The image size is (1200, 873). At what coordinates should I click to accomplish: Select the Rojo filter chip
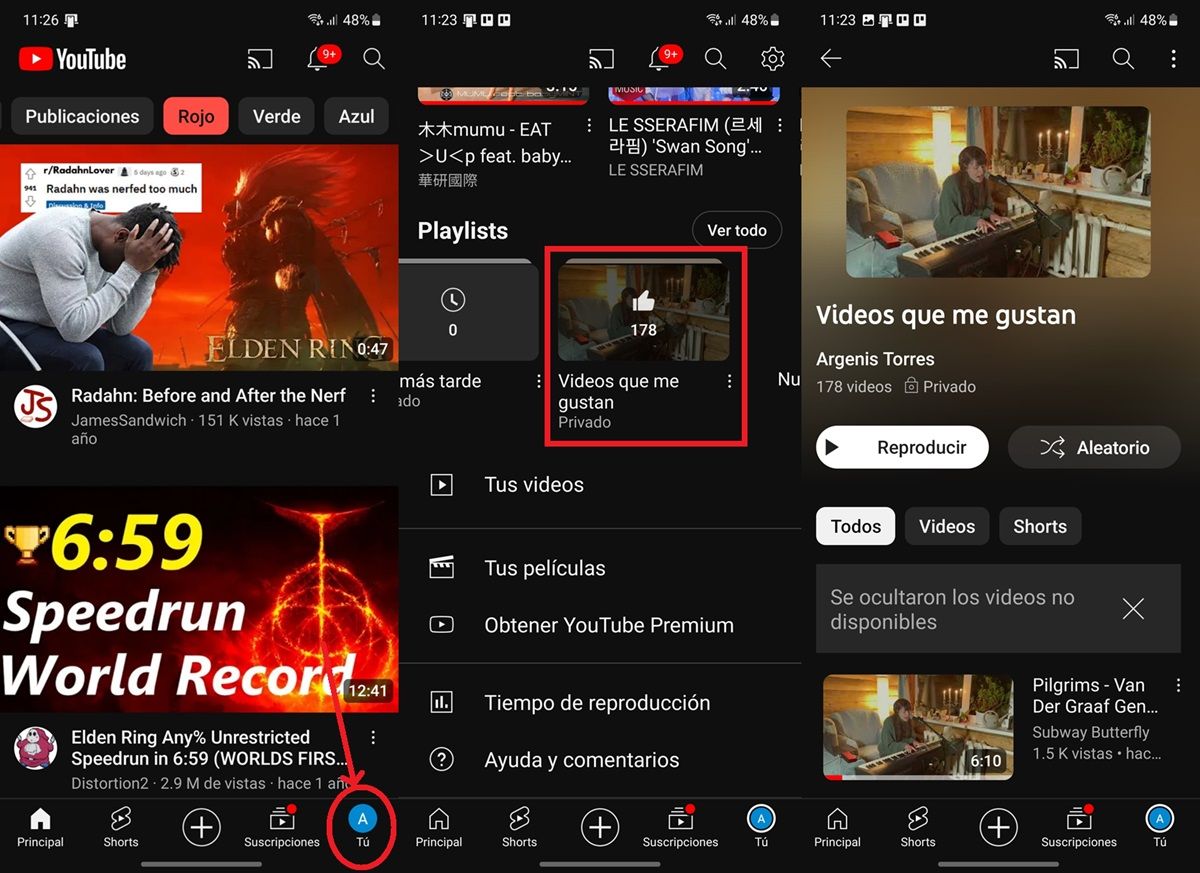click(196, 116)
